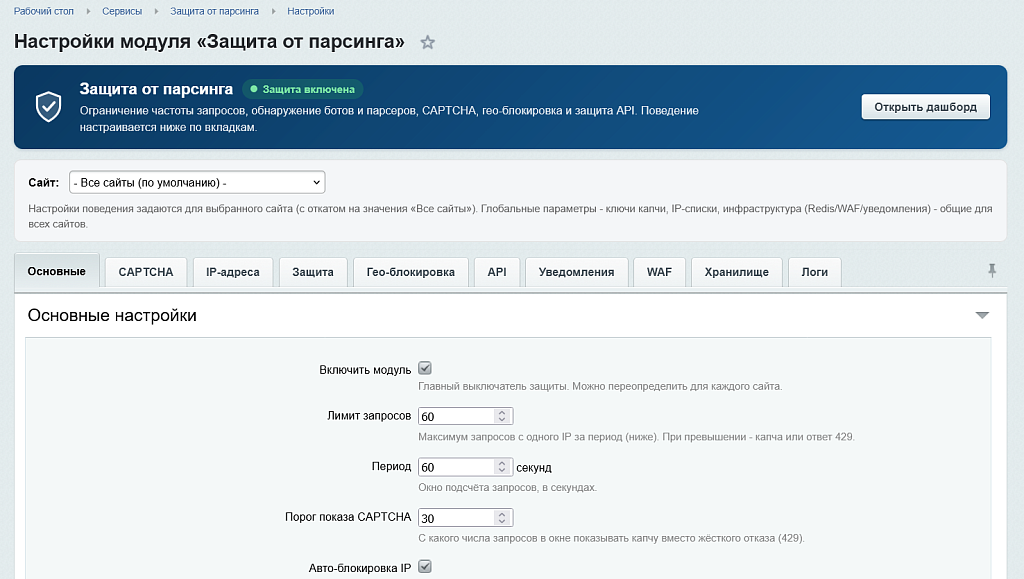Click the Основные настройки heading
1024x579 pixels.
(112, 315)
